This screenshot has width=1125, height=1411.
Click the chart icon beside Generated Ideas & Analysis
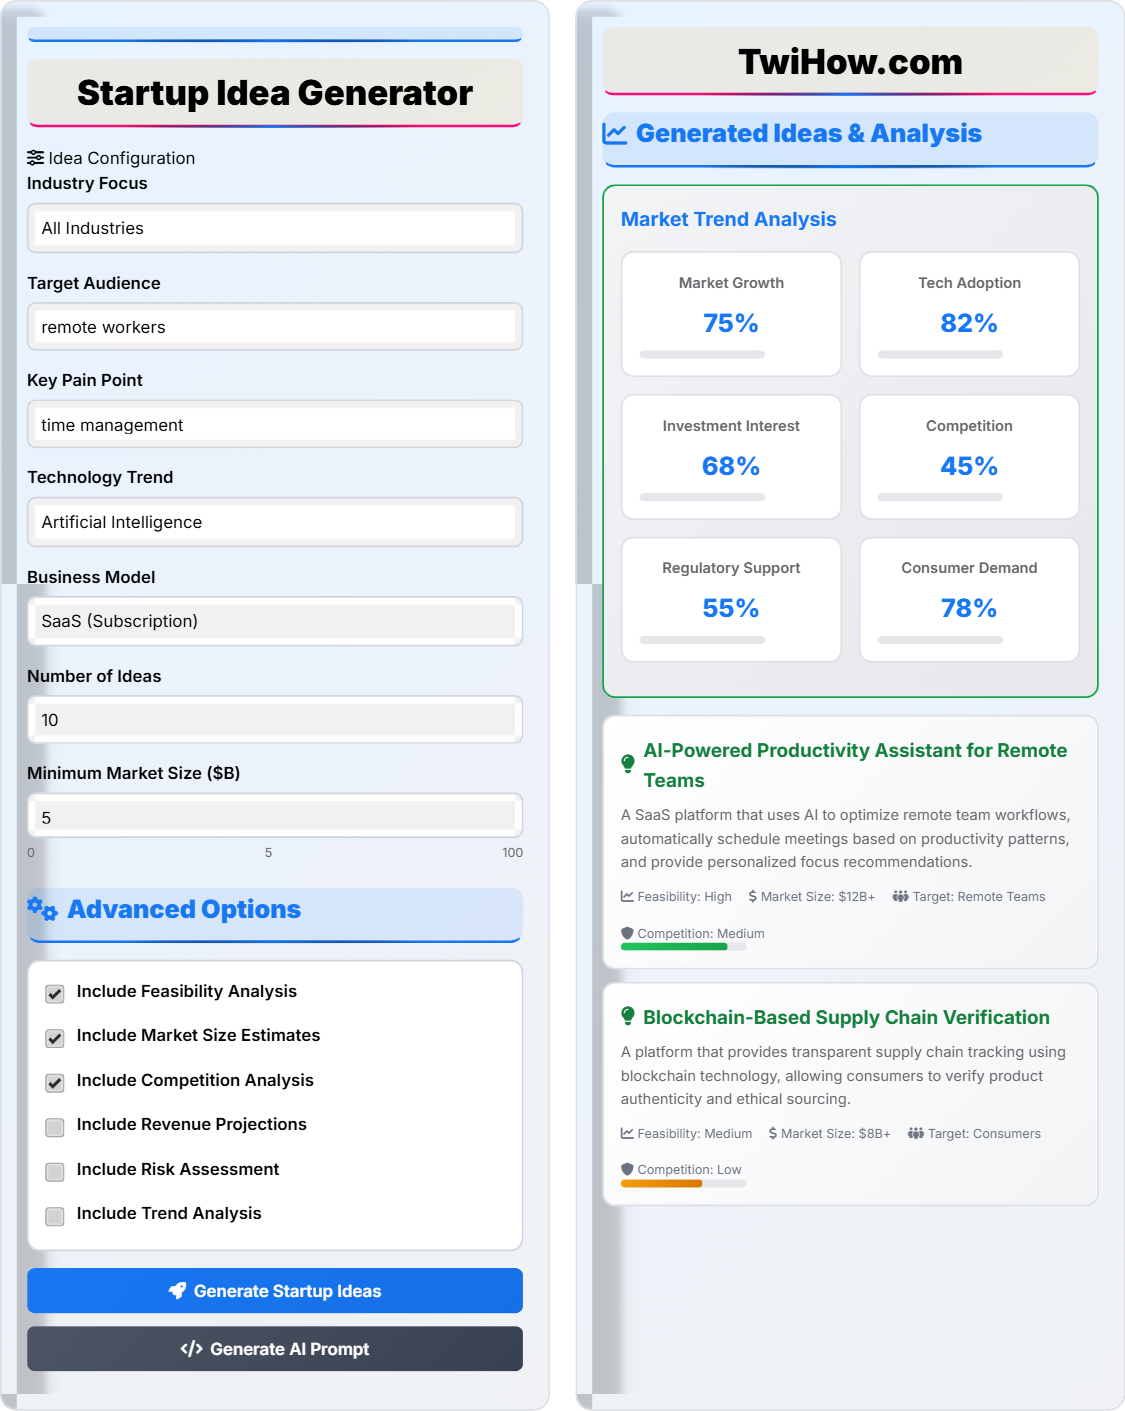[x=615, y=133]
